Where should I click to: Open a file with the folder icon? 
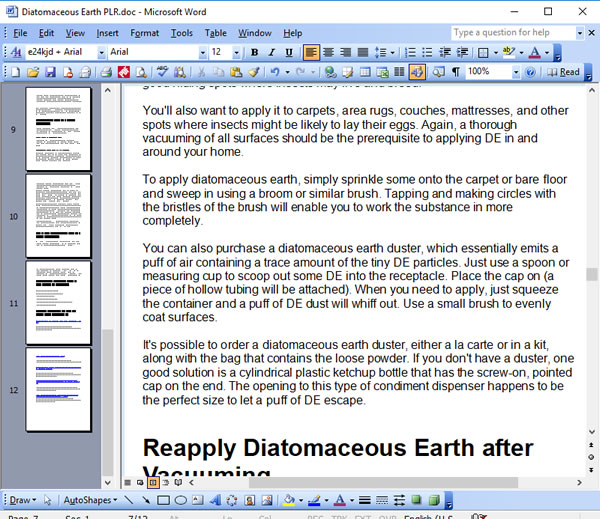(33, 72)
